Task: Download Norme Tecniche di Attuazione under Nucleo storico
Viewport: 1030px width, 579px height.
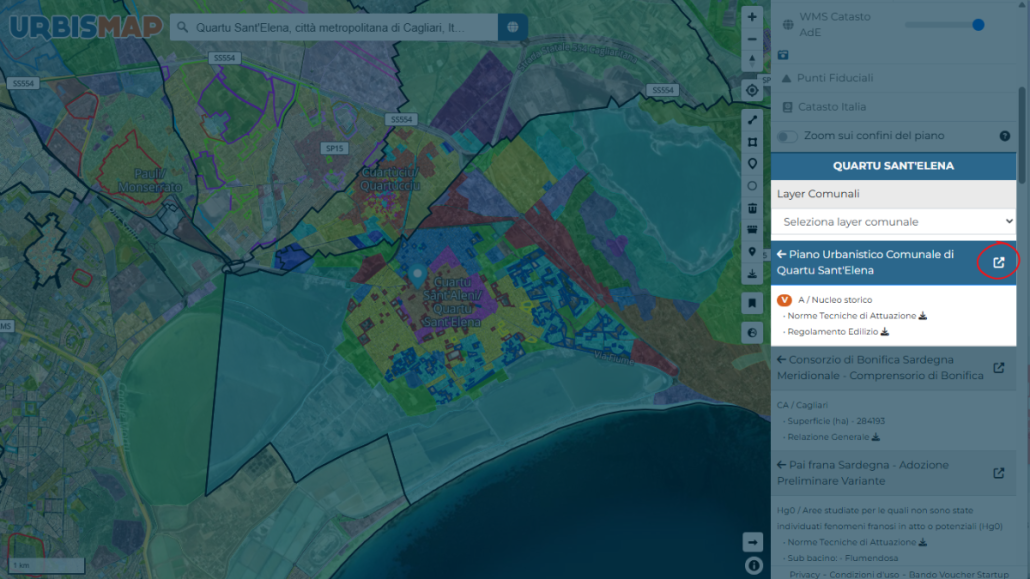Action: [x=923, y=315]
